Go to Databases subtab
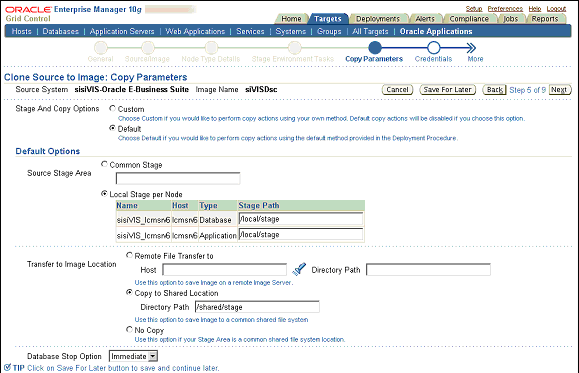 pyautogui.click(x=61, y=31)
